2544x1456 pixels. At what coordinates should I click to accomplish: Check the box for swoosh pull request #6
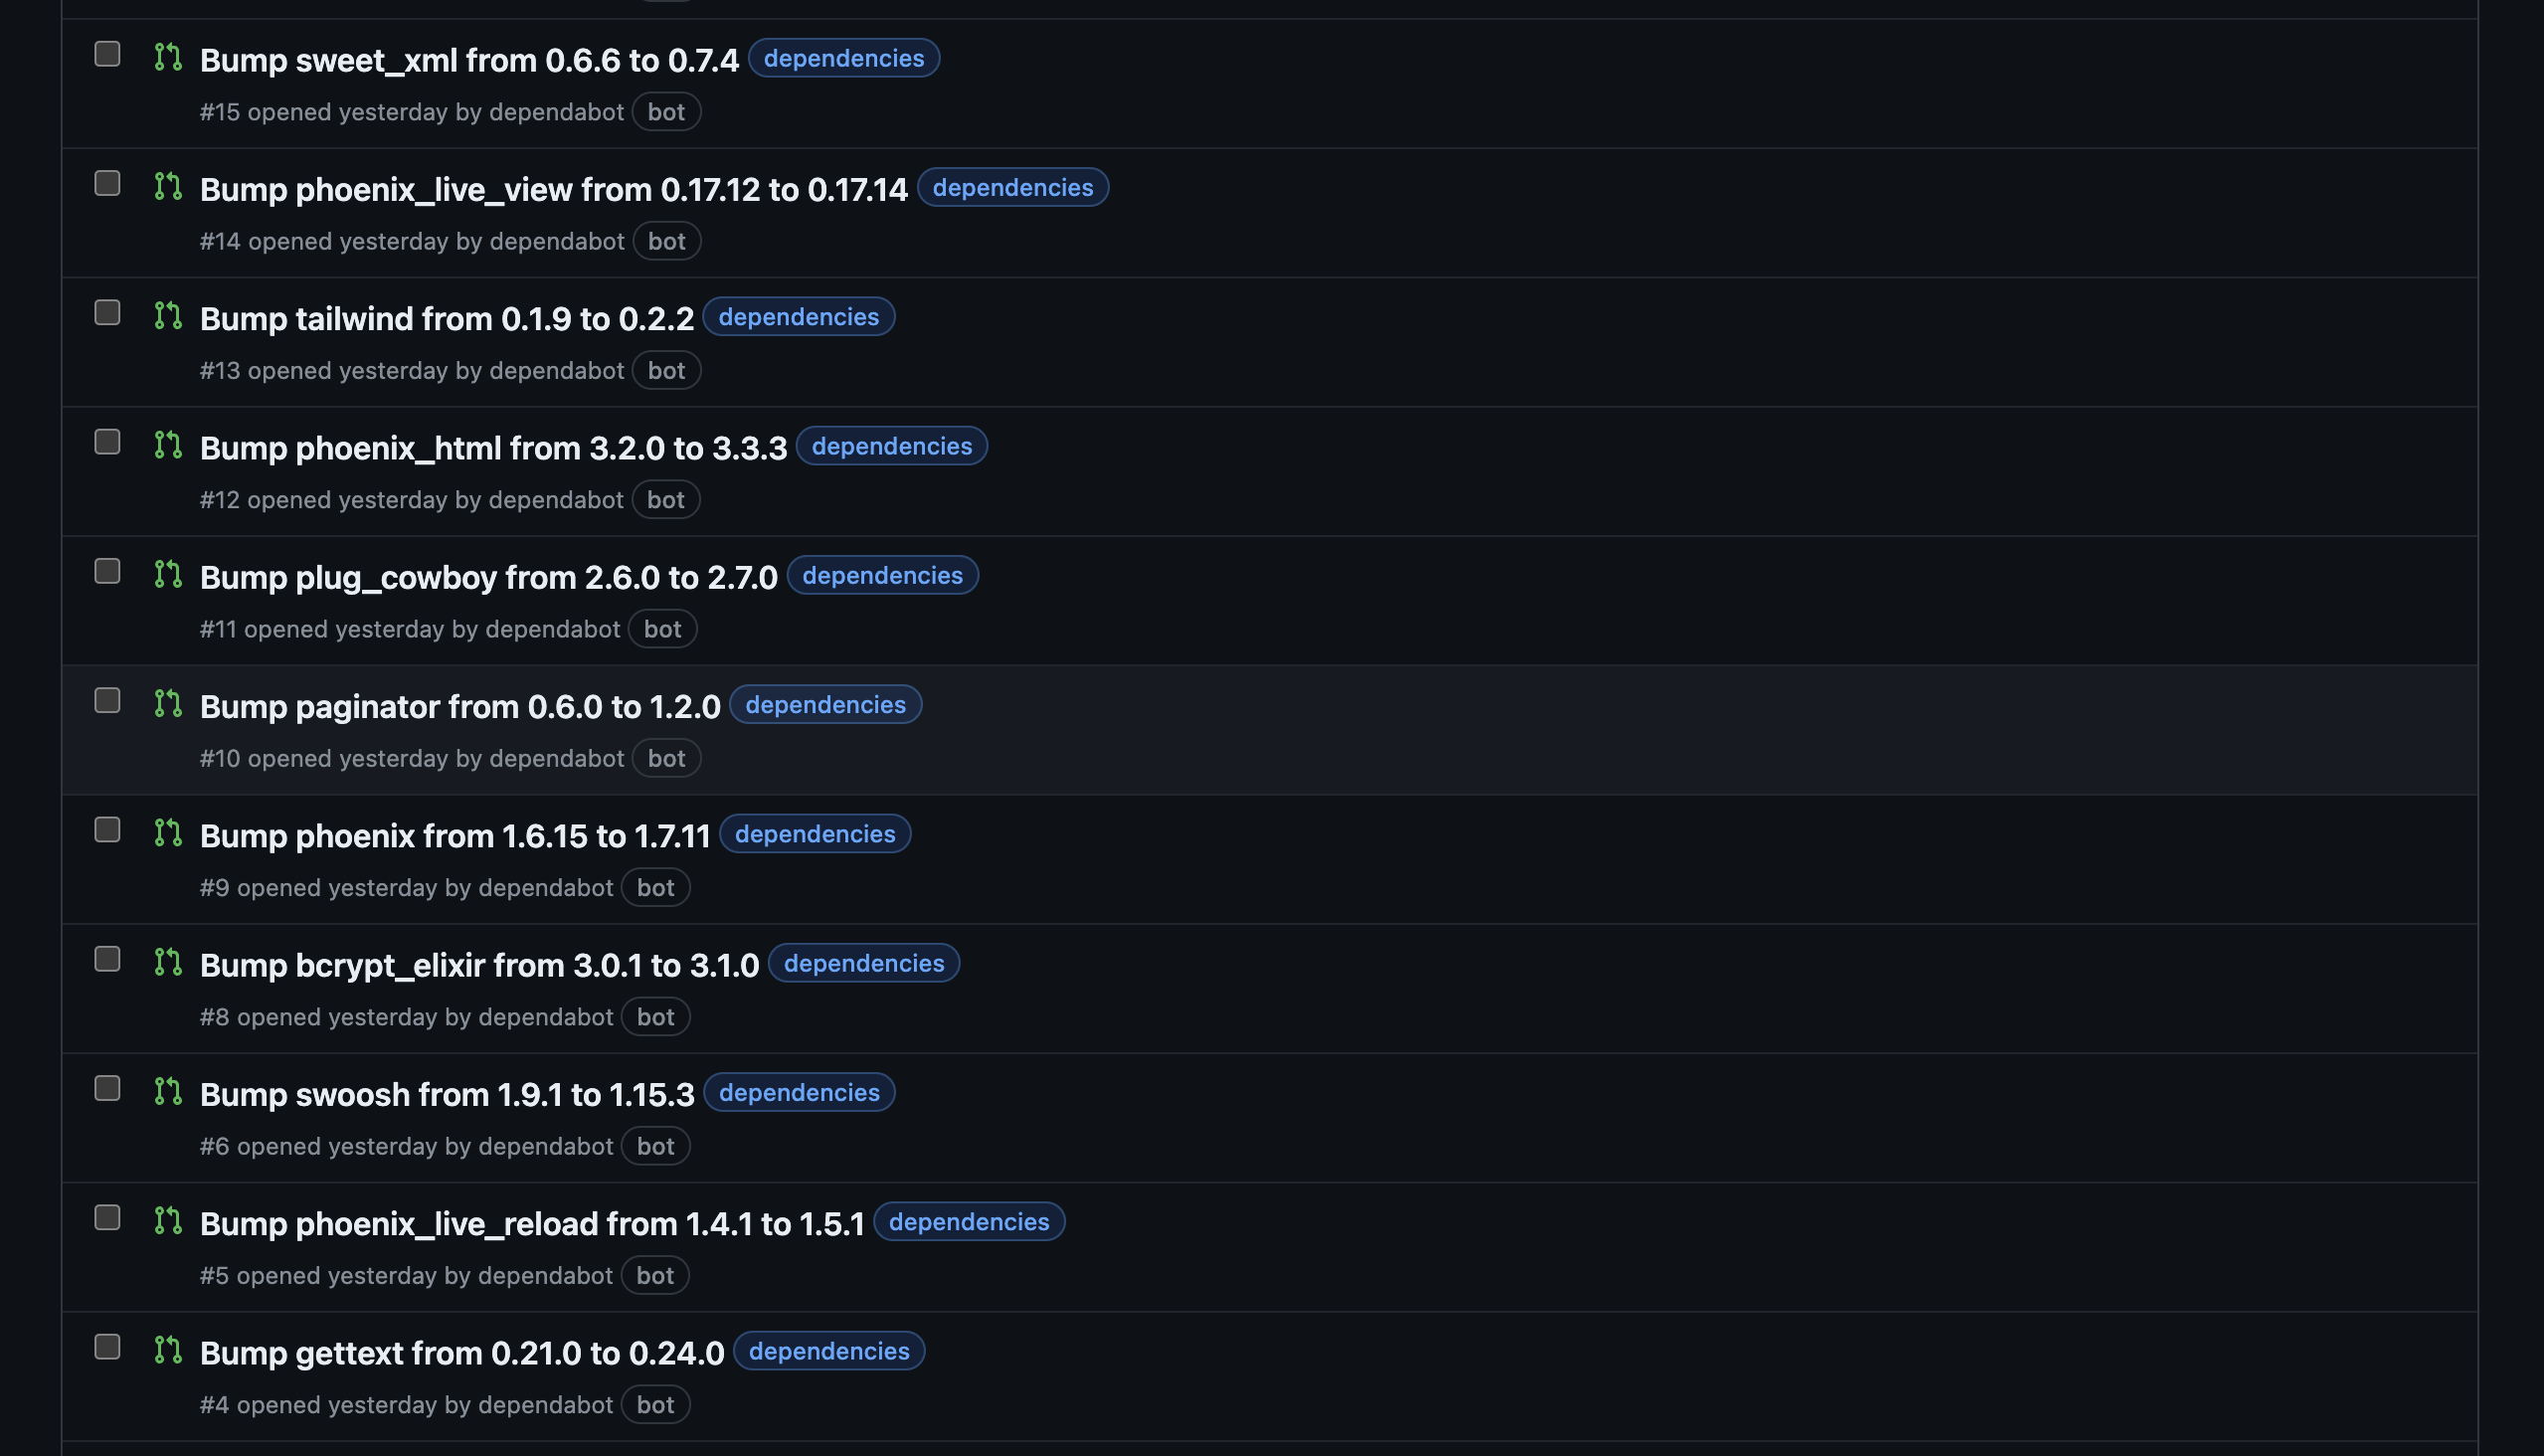[x=107, y=1088]
